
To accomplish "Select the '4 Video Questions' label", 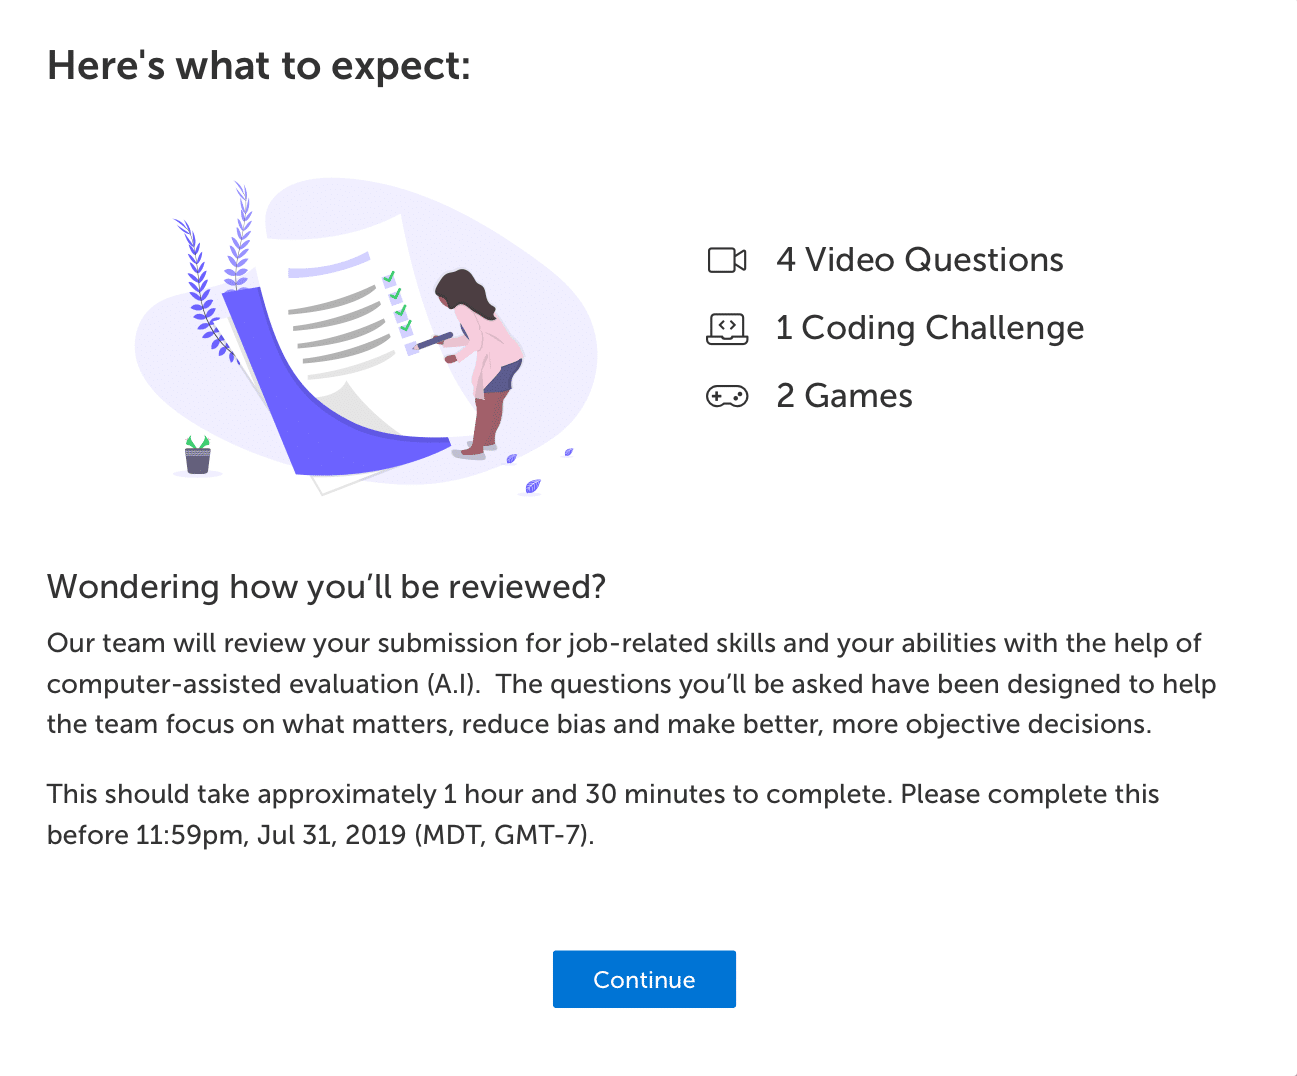I will coord(919,260).
